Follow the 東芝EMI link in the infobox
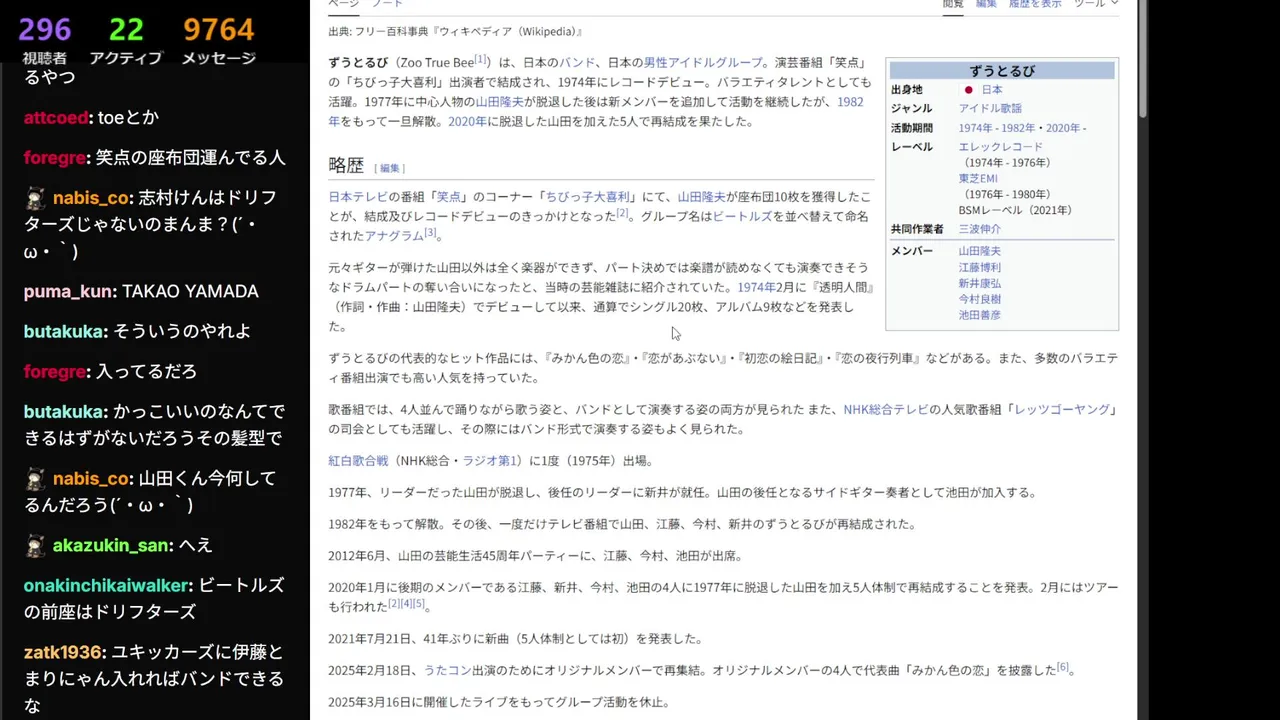The image size is (1280, 720). pyautogui.click(x=978, y=179)
